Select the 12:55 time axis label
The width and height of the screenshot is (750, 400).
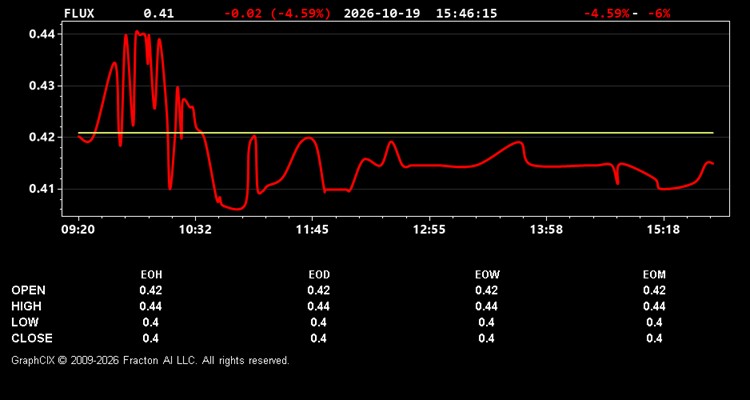[429, 230]
